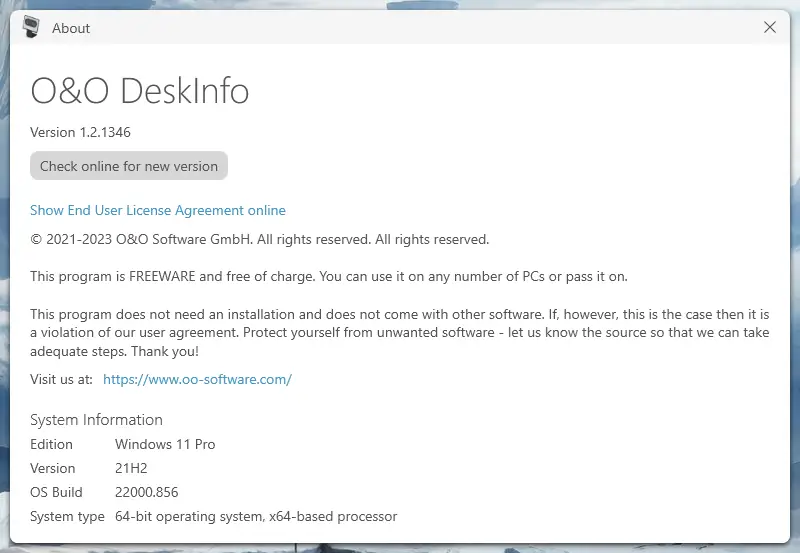The image size is (800, 553).
Task: Open the End User License Agreement link
Action: tap(158, 211)
